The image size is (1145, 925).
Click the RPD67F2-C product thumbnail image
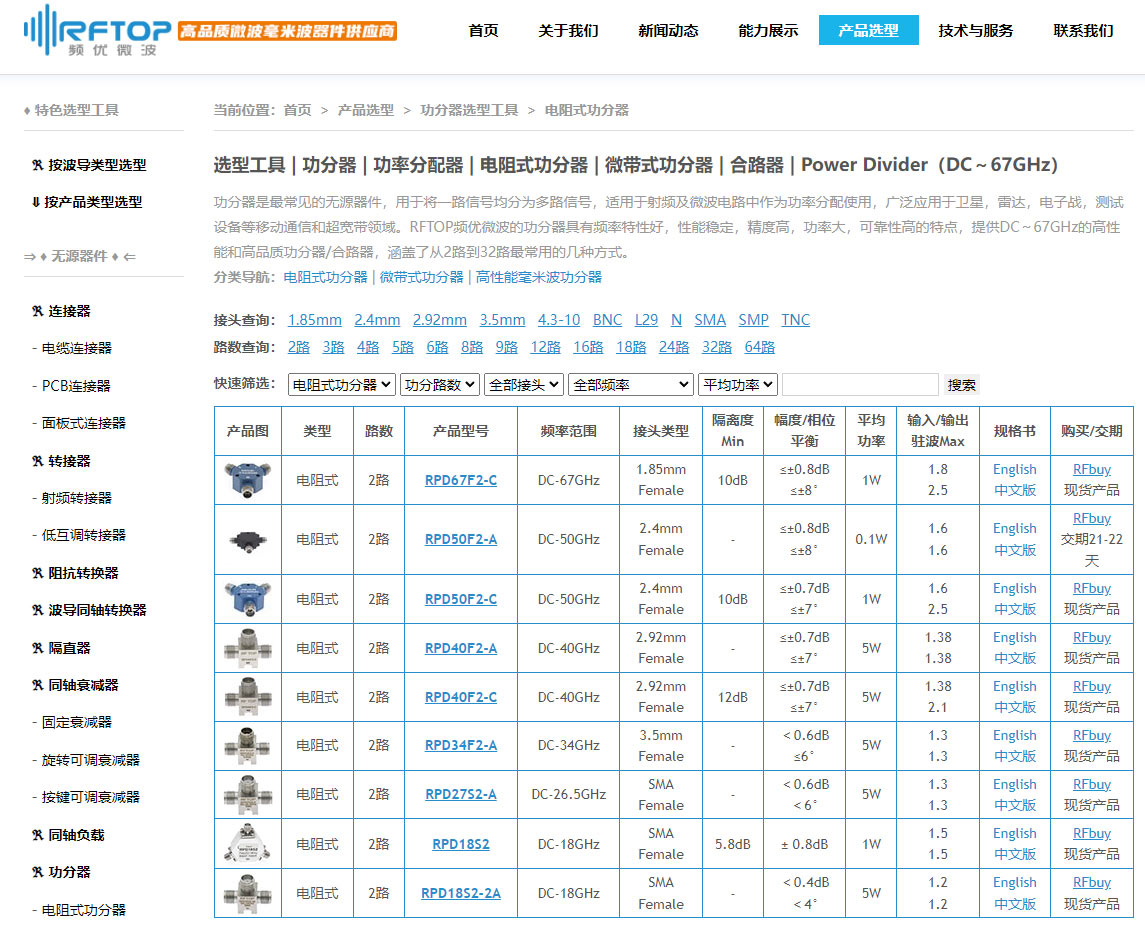tap(247, 480)
